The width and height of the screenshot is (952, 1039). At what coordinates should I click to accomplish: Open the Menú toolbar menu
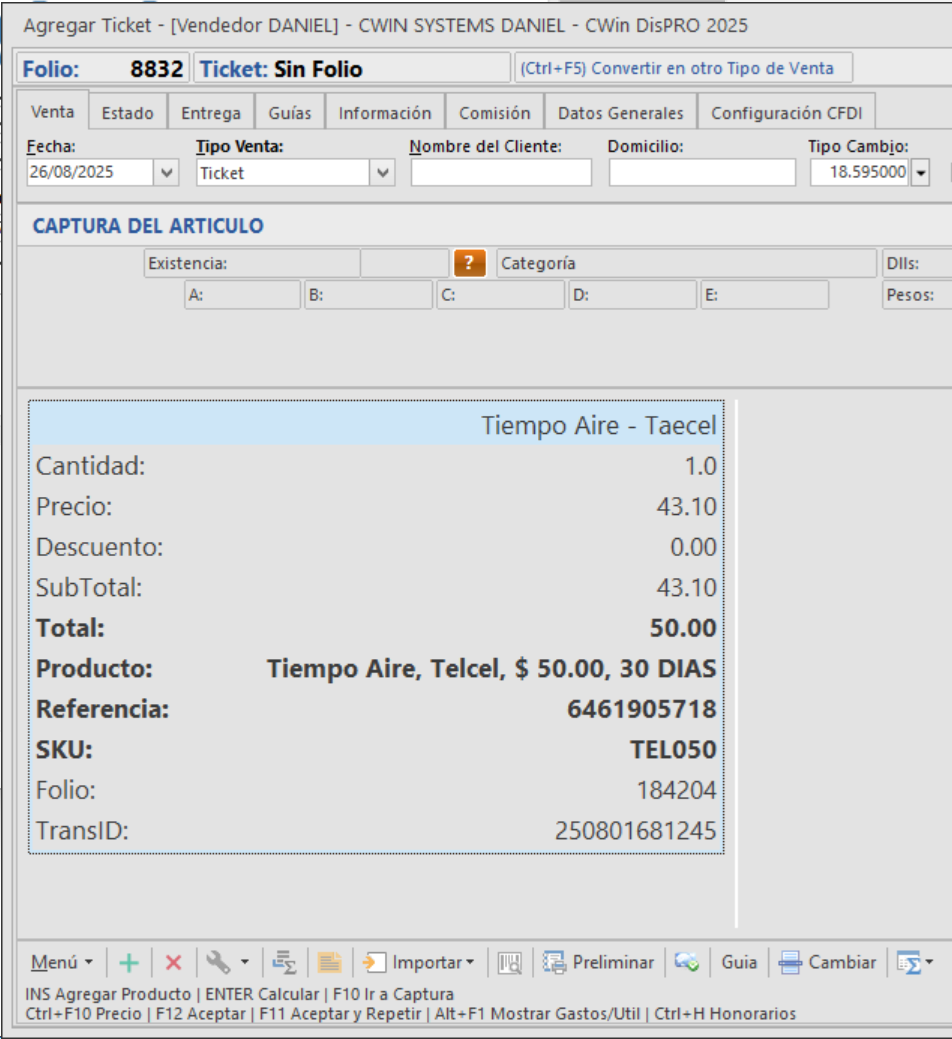click(61, 963)
